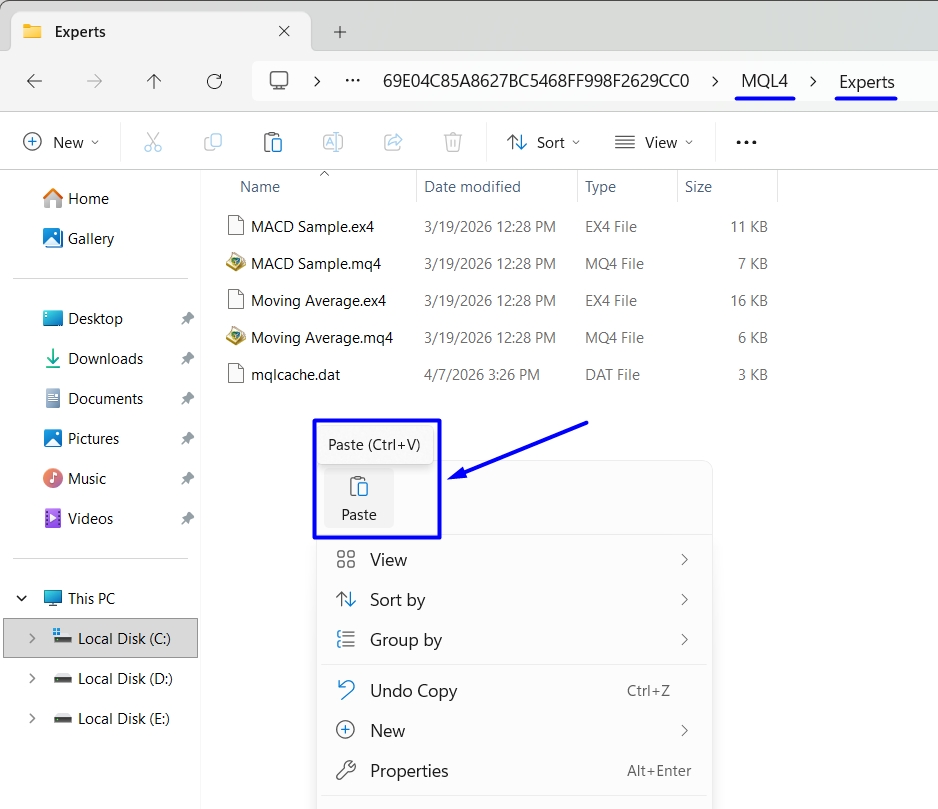Viewport: 938px width, 809px height.
Task: Click the This PC monitor icon in address bar
Action: click(279, 81)
